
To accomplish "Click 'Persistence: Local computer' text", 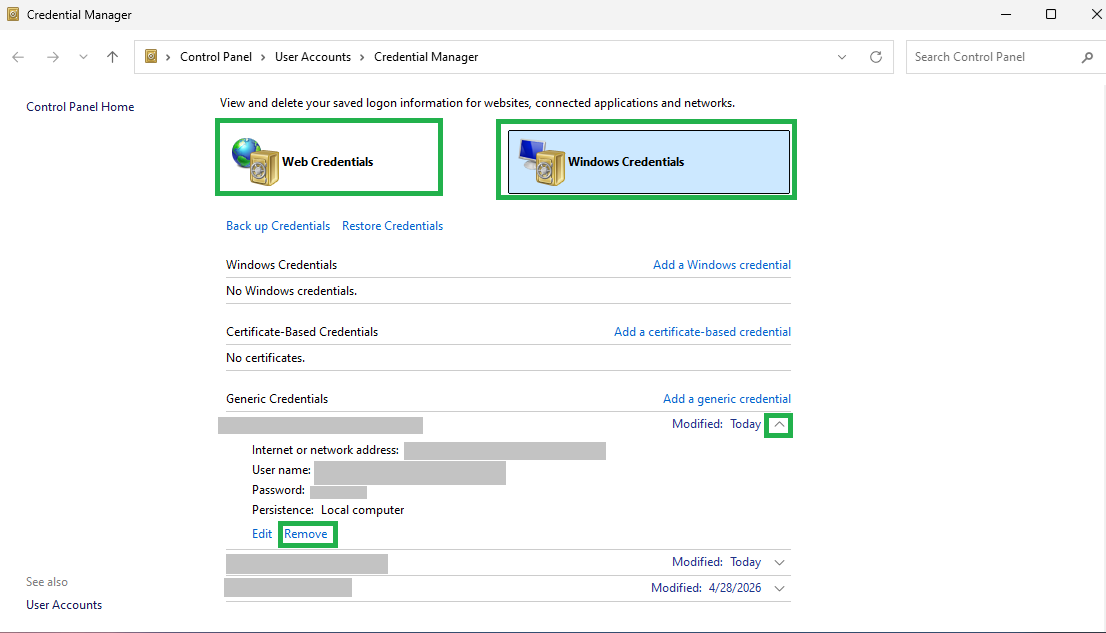I will (x=328, y=510).
